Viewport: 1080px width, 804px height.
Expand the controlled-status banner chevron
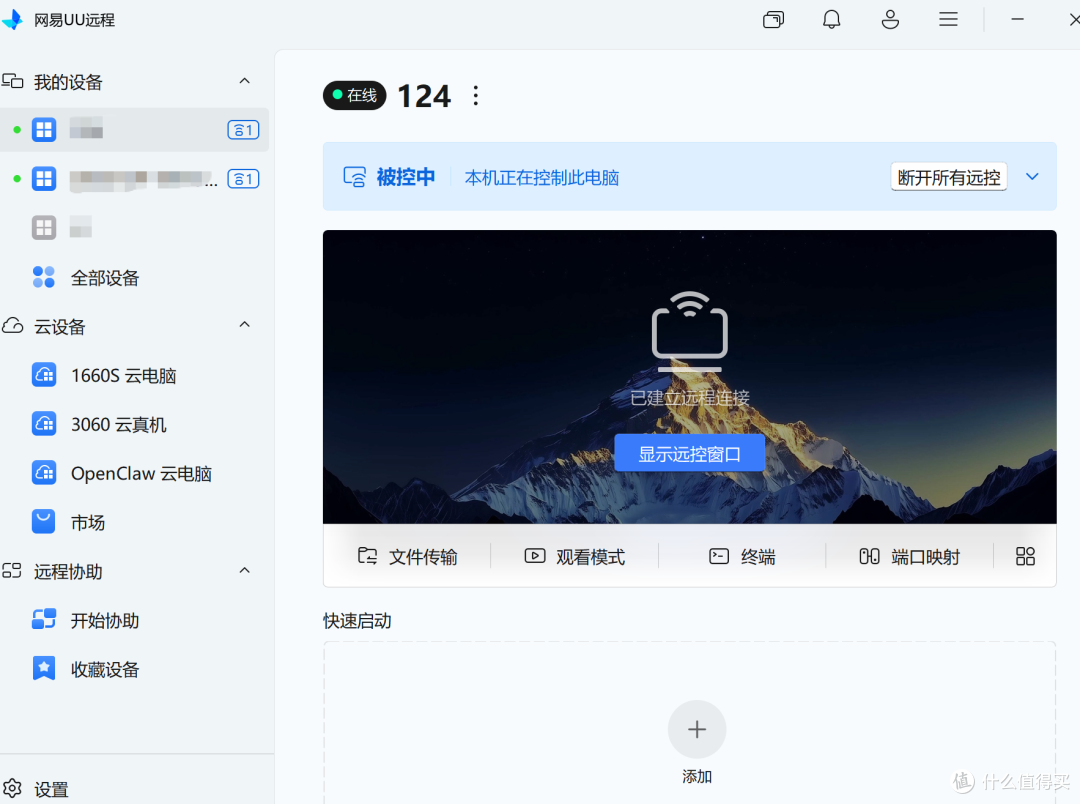click(1032, 176)
